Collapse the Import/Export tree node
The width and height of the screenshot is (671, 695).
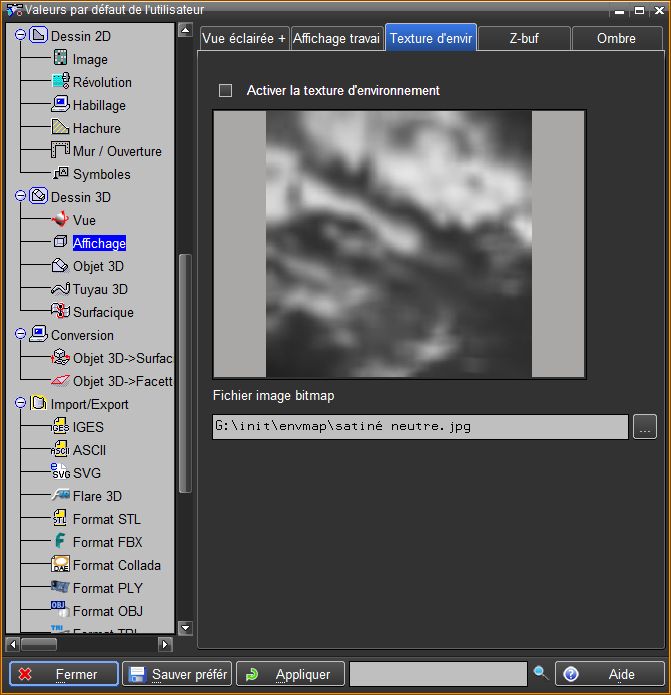coord(20,404)
